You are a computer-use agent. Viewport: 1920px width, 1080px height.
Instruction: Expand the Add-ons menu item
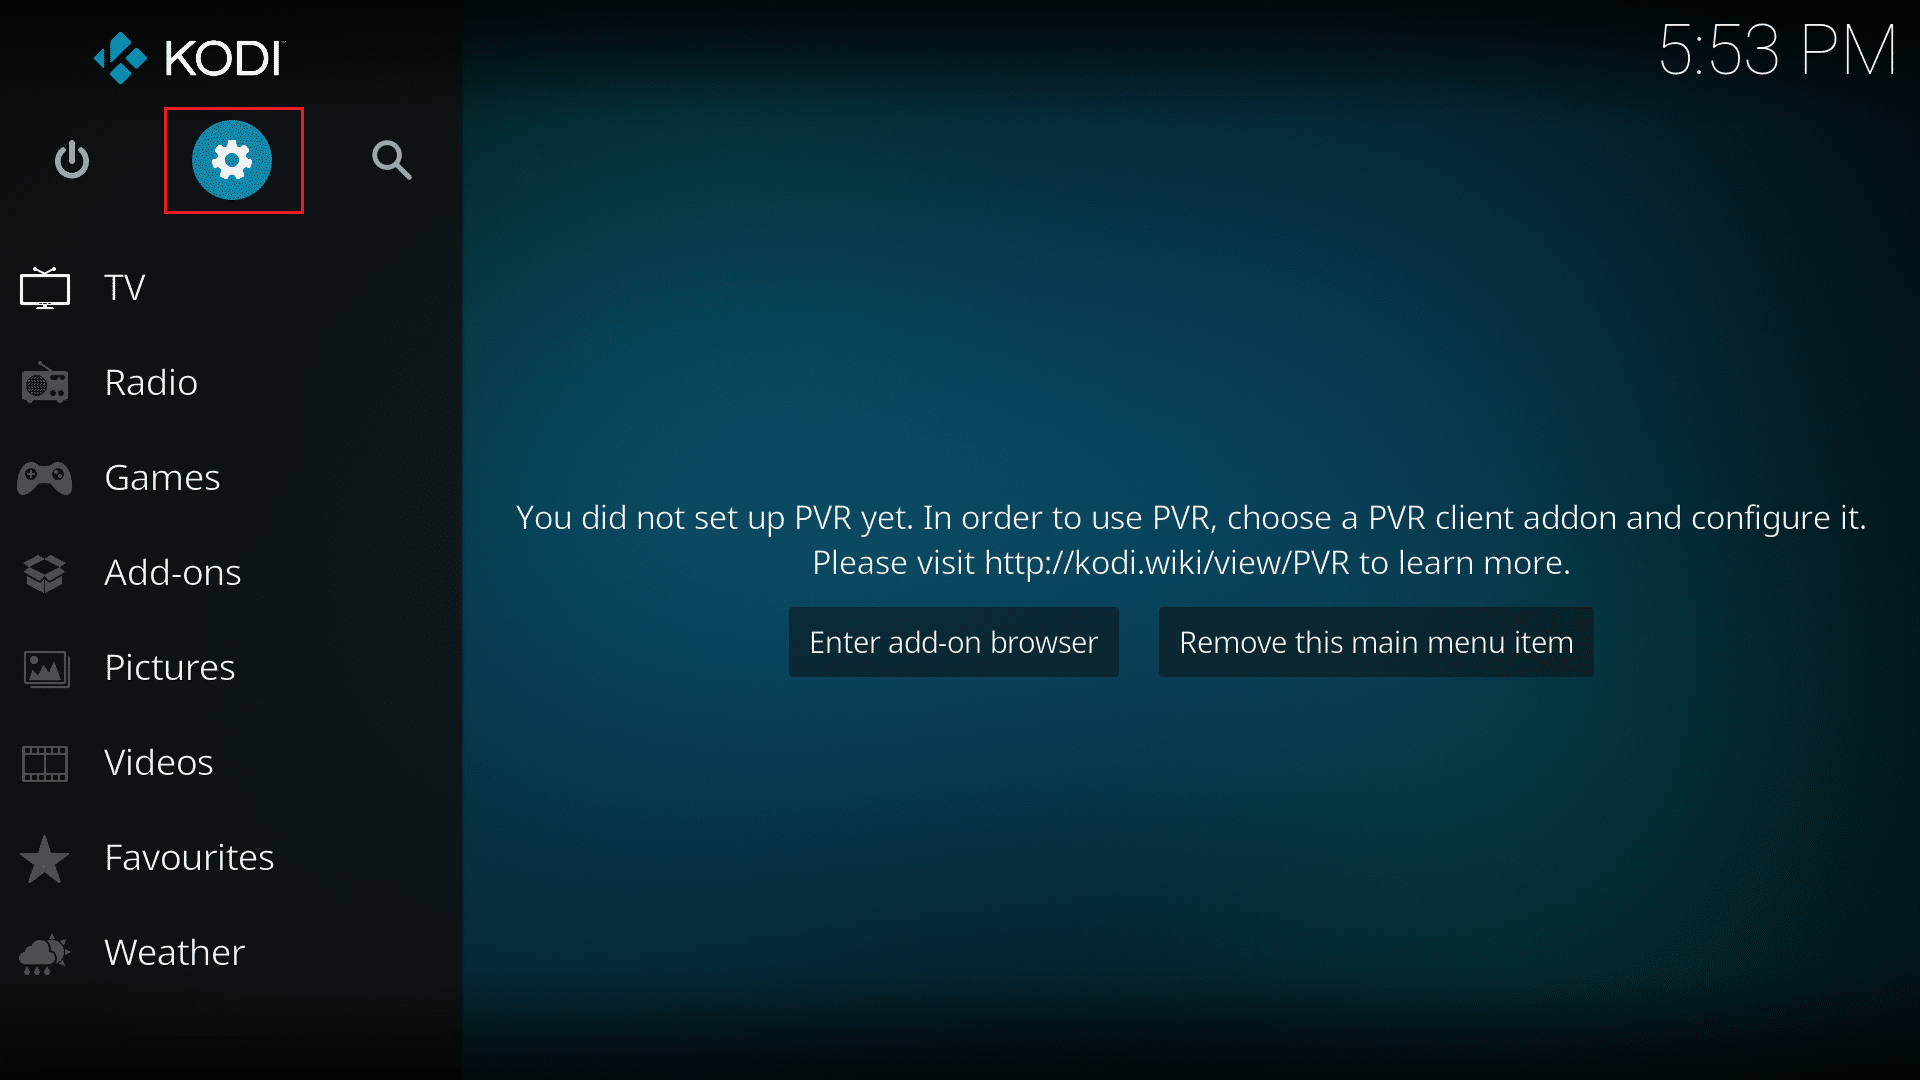coord(173,570)
